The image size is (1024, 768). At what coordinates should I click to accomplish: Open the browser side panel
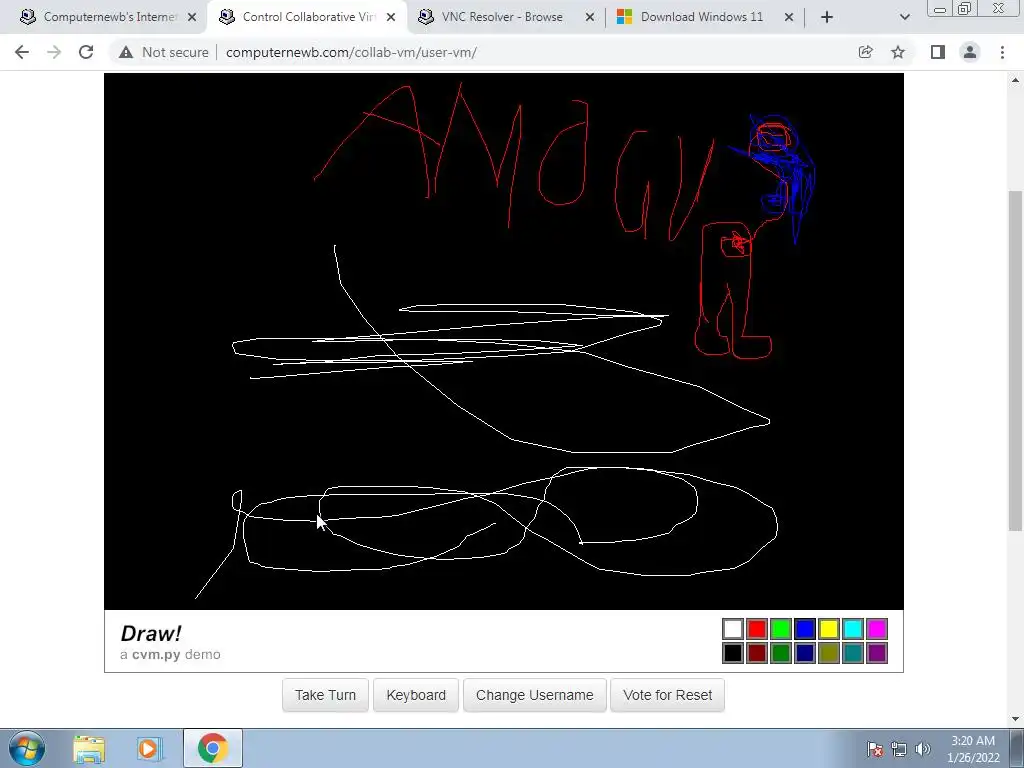[x=938, y=52]
